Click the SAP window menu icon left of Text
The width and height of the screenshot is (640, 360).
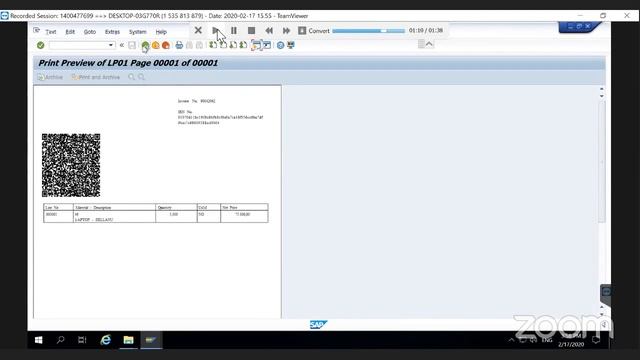[36, 30]
